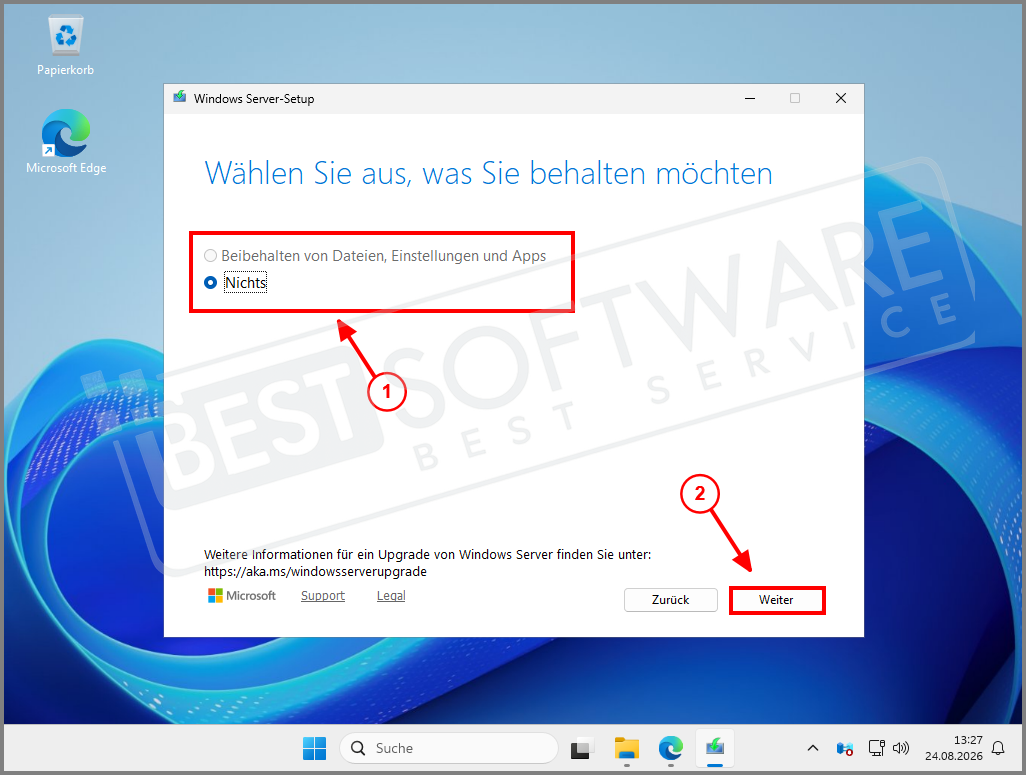
Task: Click the Zurück button
Action: point(671,600)
